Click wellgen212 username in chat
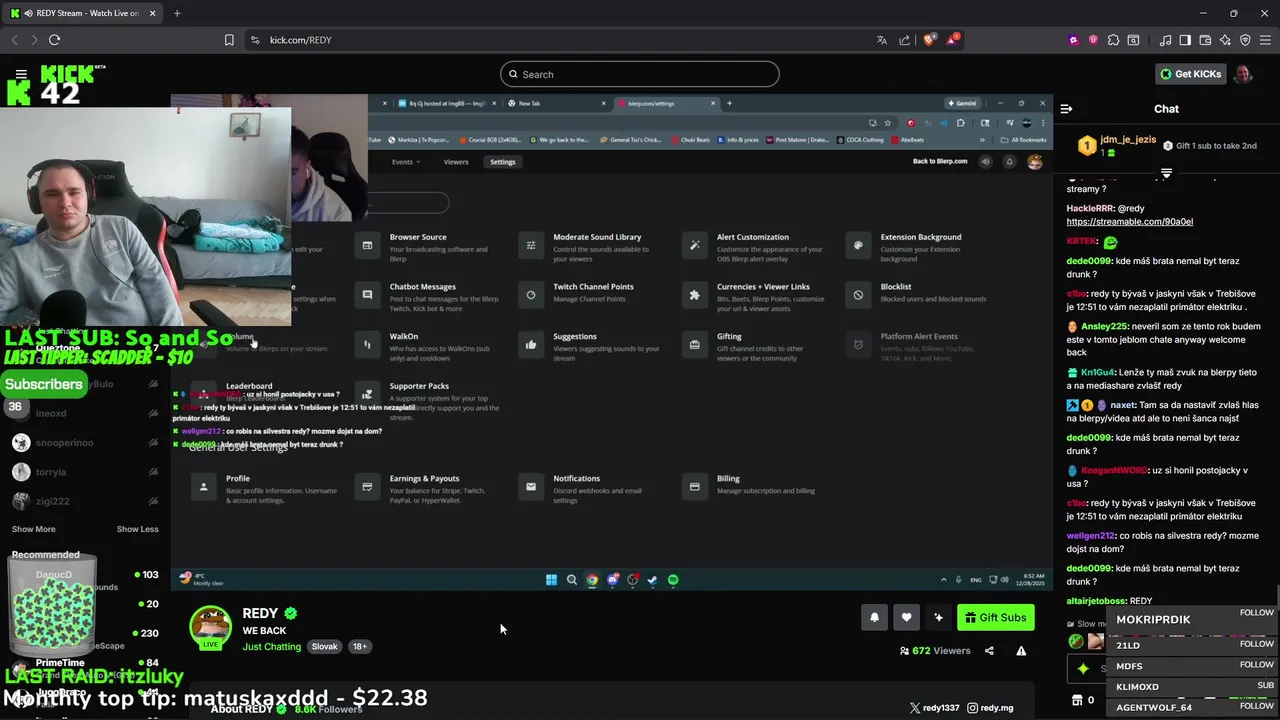Screen dimensions: 1280x720 click(1090, 536)
